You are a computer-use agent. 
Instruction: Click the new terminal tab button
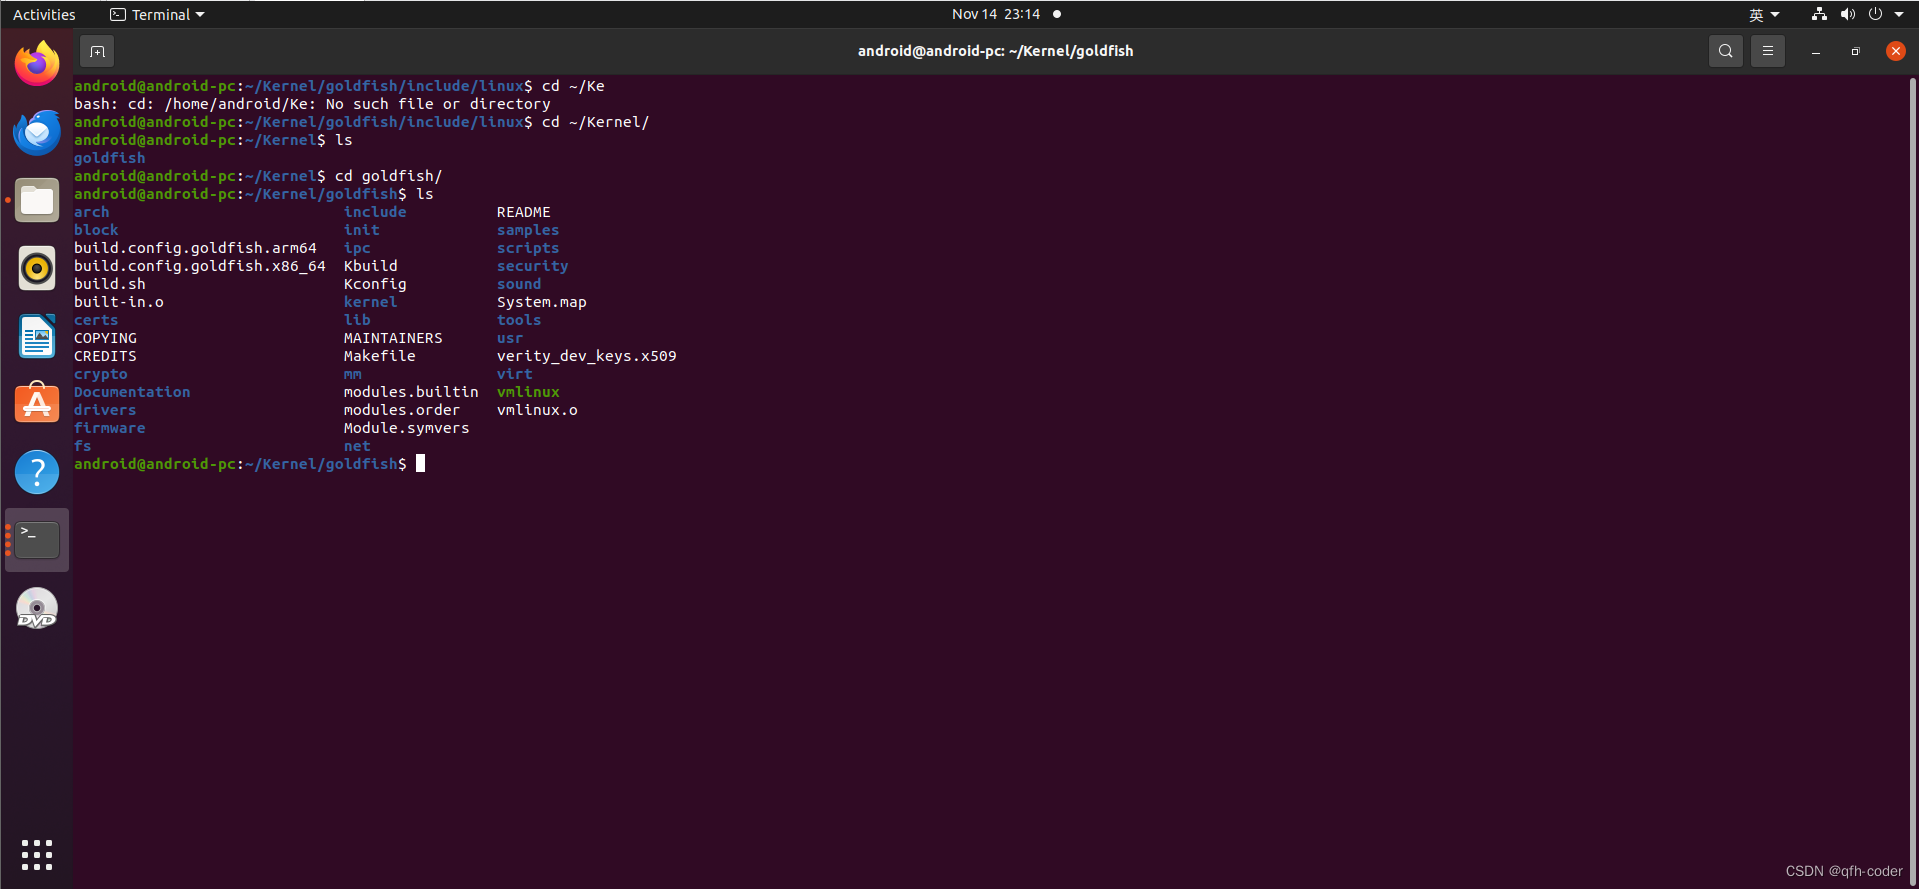pos(97,51)
